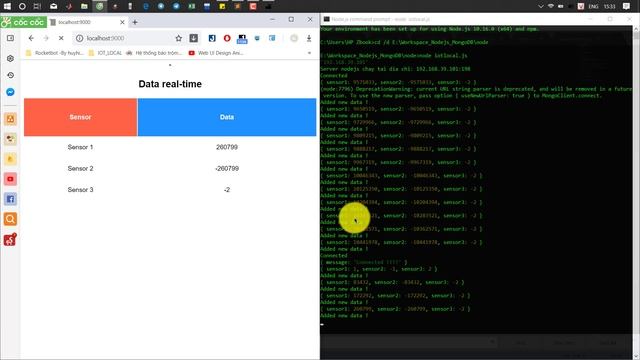
Task: Open the Windows Start menu
Action: coord(7,6)
